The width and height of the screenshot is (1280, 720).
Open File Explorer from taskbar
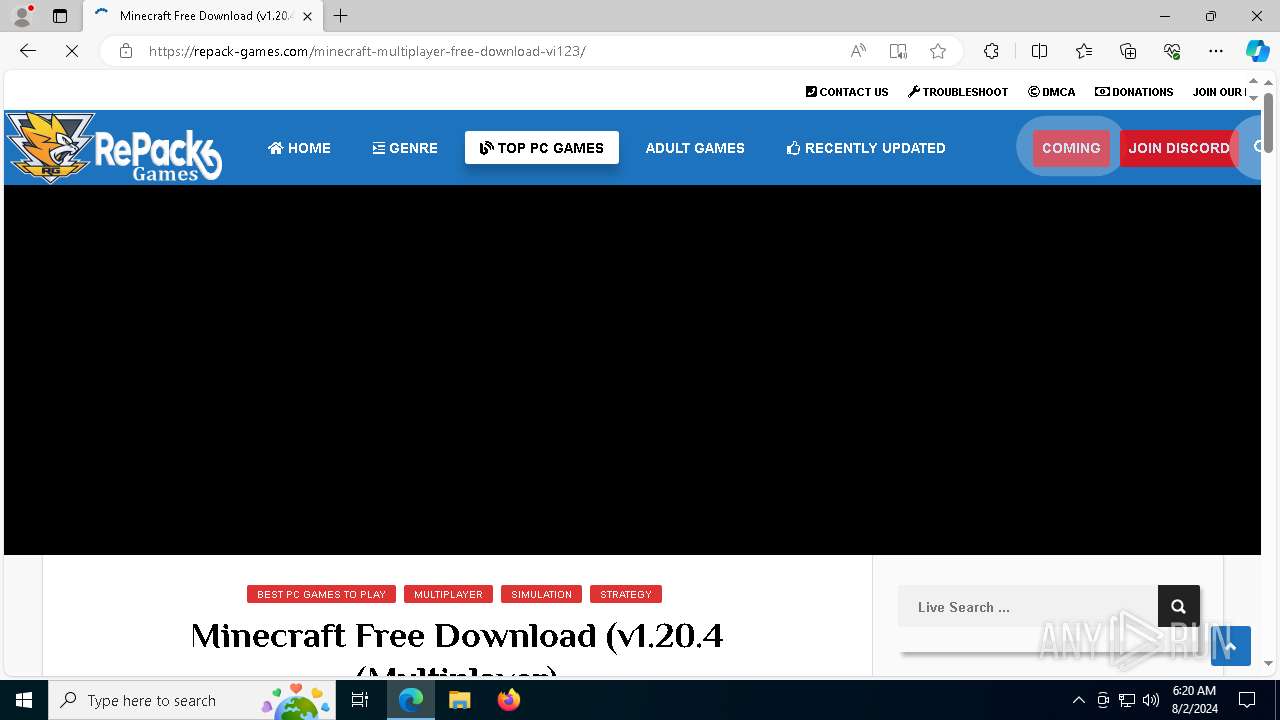click(459, 700)
